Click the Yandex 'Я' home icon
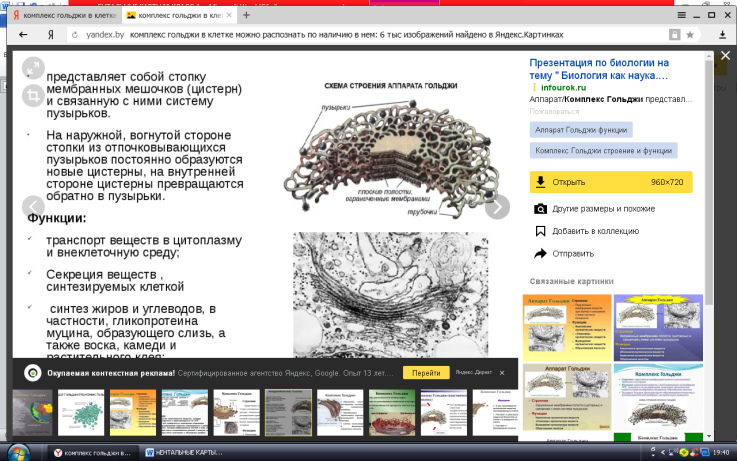This screenshot has height=461, width=737. click(x=50, y=34)
